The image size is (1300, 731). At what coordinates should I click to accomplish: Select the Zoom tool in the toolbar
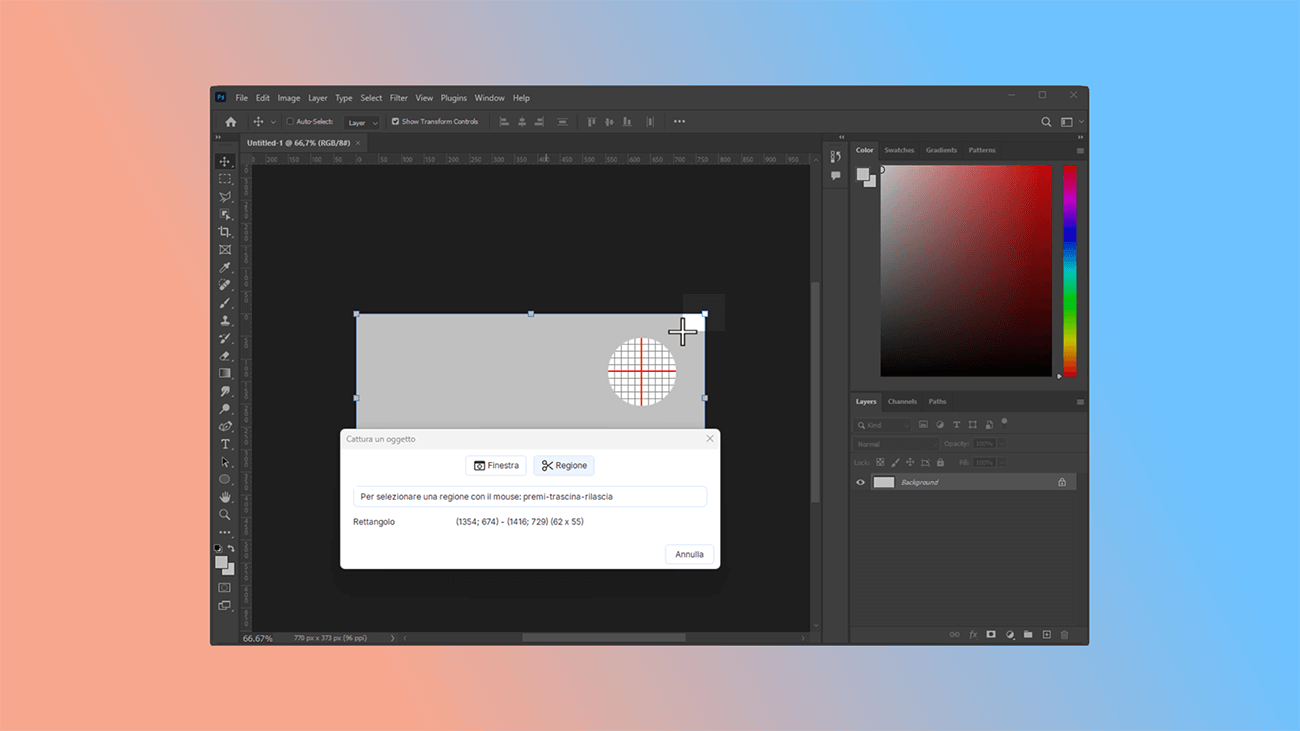[225, 515]
